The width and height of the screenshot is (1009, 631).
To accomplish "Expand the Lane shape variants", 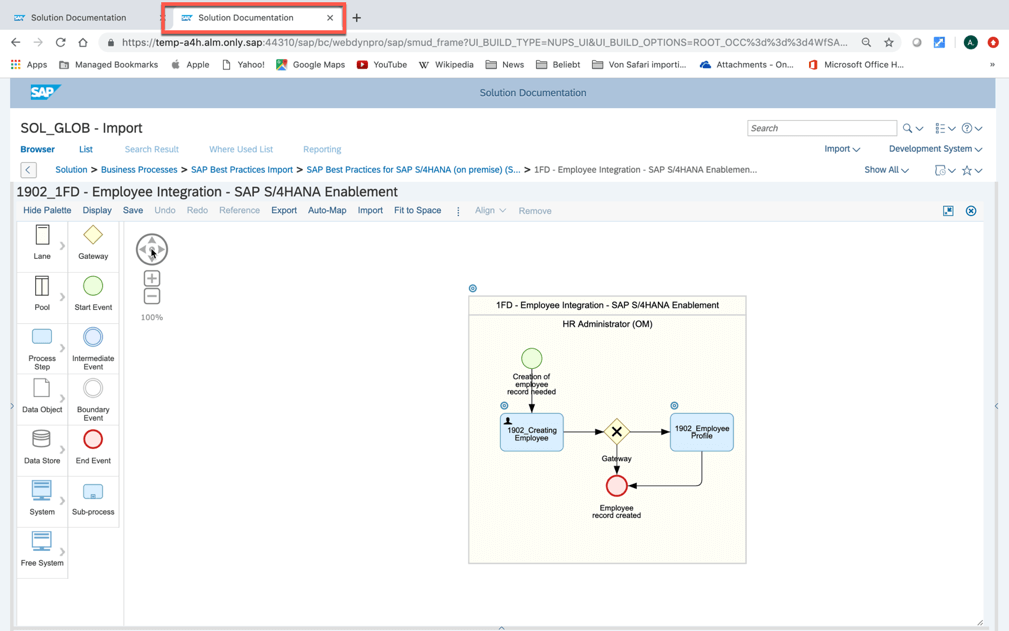I will [62, 246].
